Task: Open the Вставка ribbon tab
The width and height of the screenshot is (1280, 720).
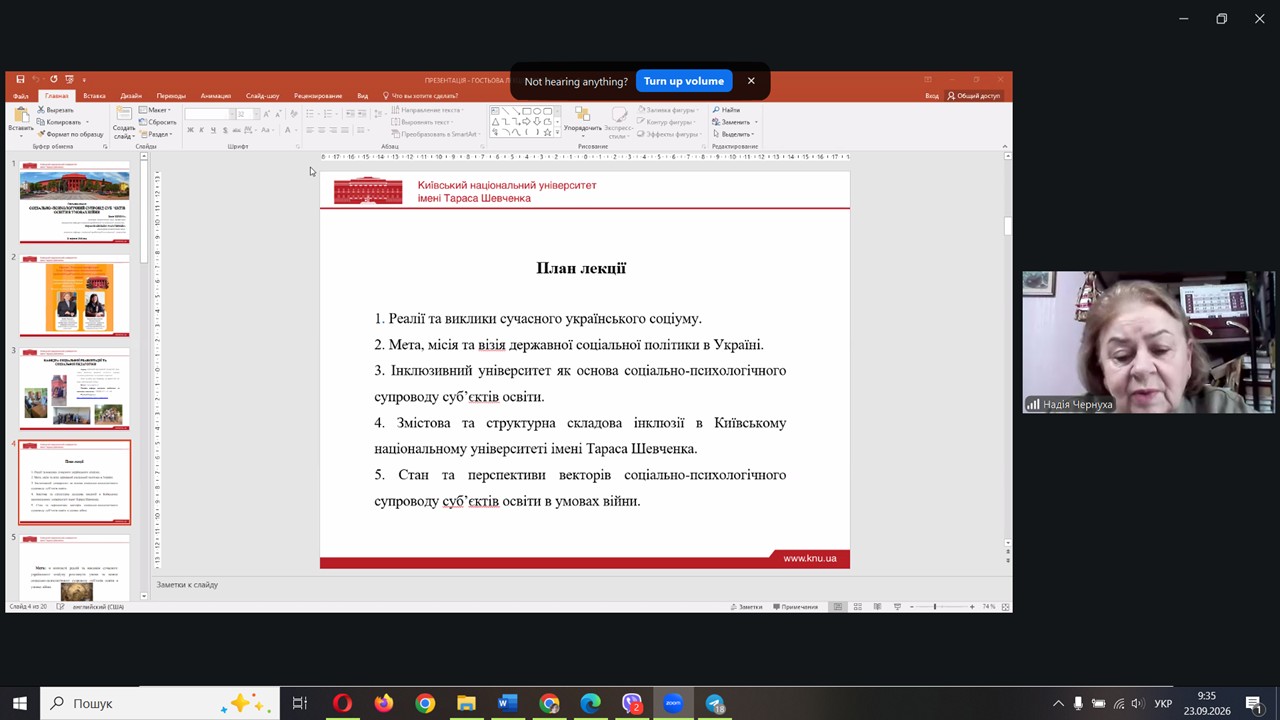Action: 94,96
